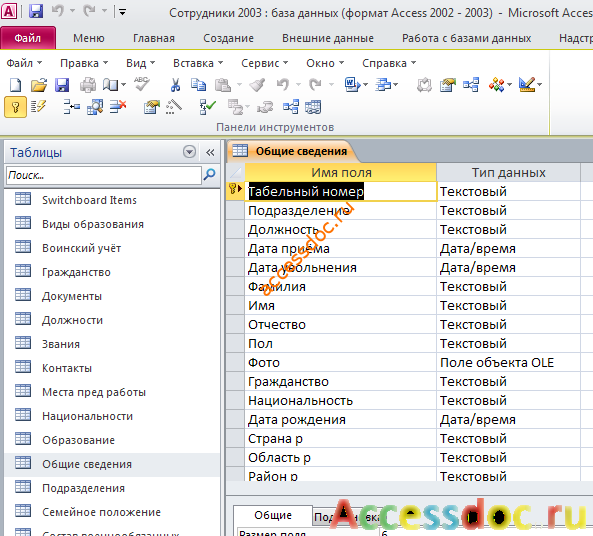This screenshot has height=536, width=593.
Task: Open the Indexes lightning icon
Action: coord(38,107)
